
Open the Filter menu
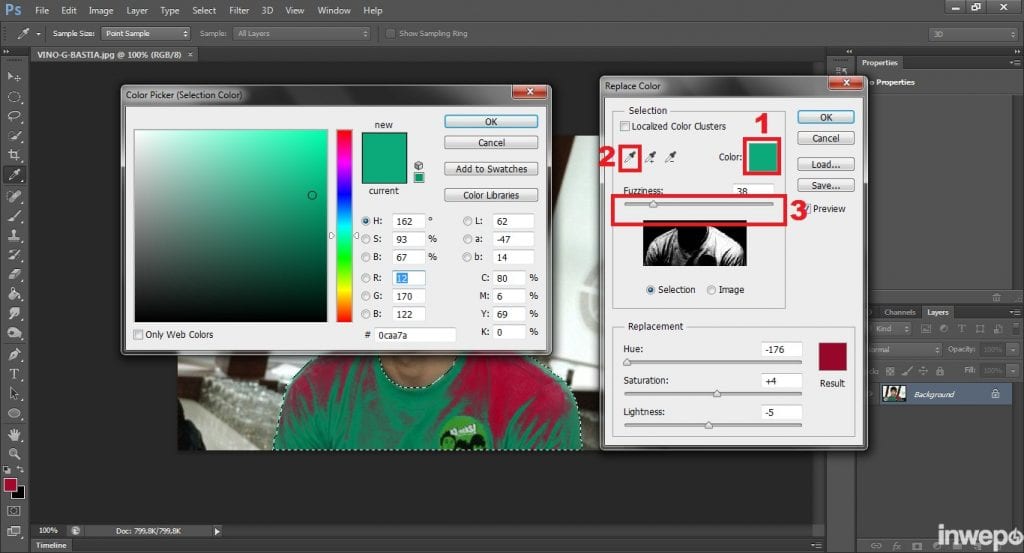click(238, 10)
